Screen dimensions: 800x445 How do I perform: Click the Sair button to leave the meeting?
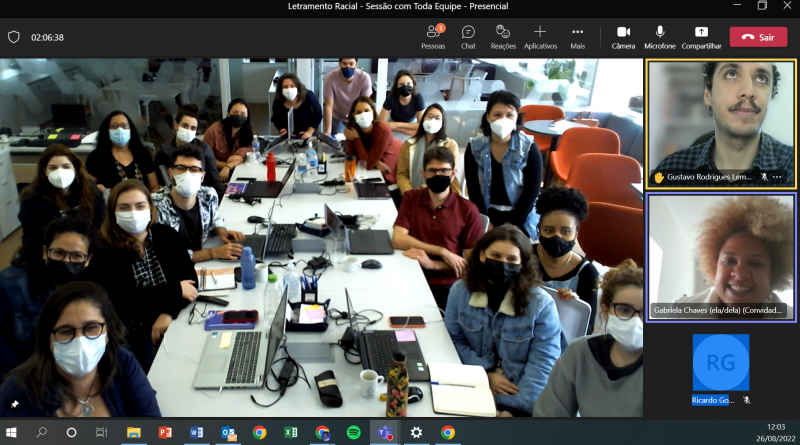tap(758, 37)
